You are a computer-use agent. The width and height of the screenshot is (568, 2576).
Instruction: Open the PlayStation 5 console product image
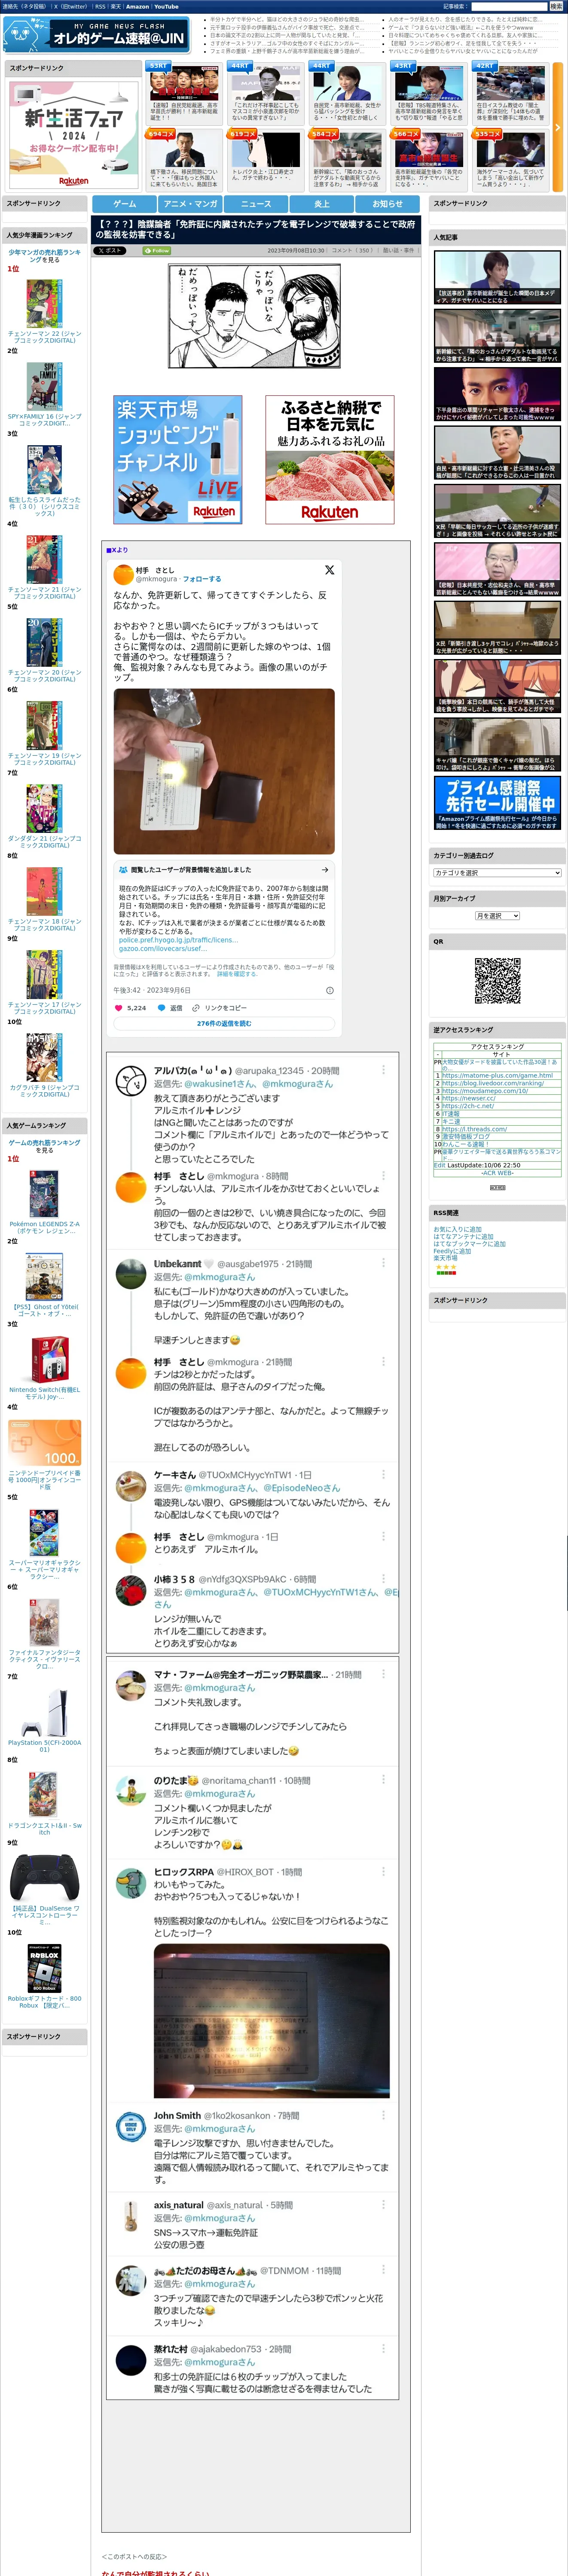coord(44,1713)
